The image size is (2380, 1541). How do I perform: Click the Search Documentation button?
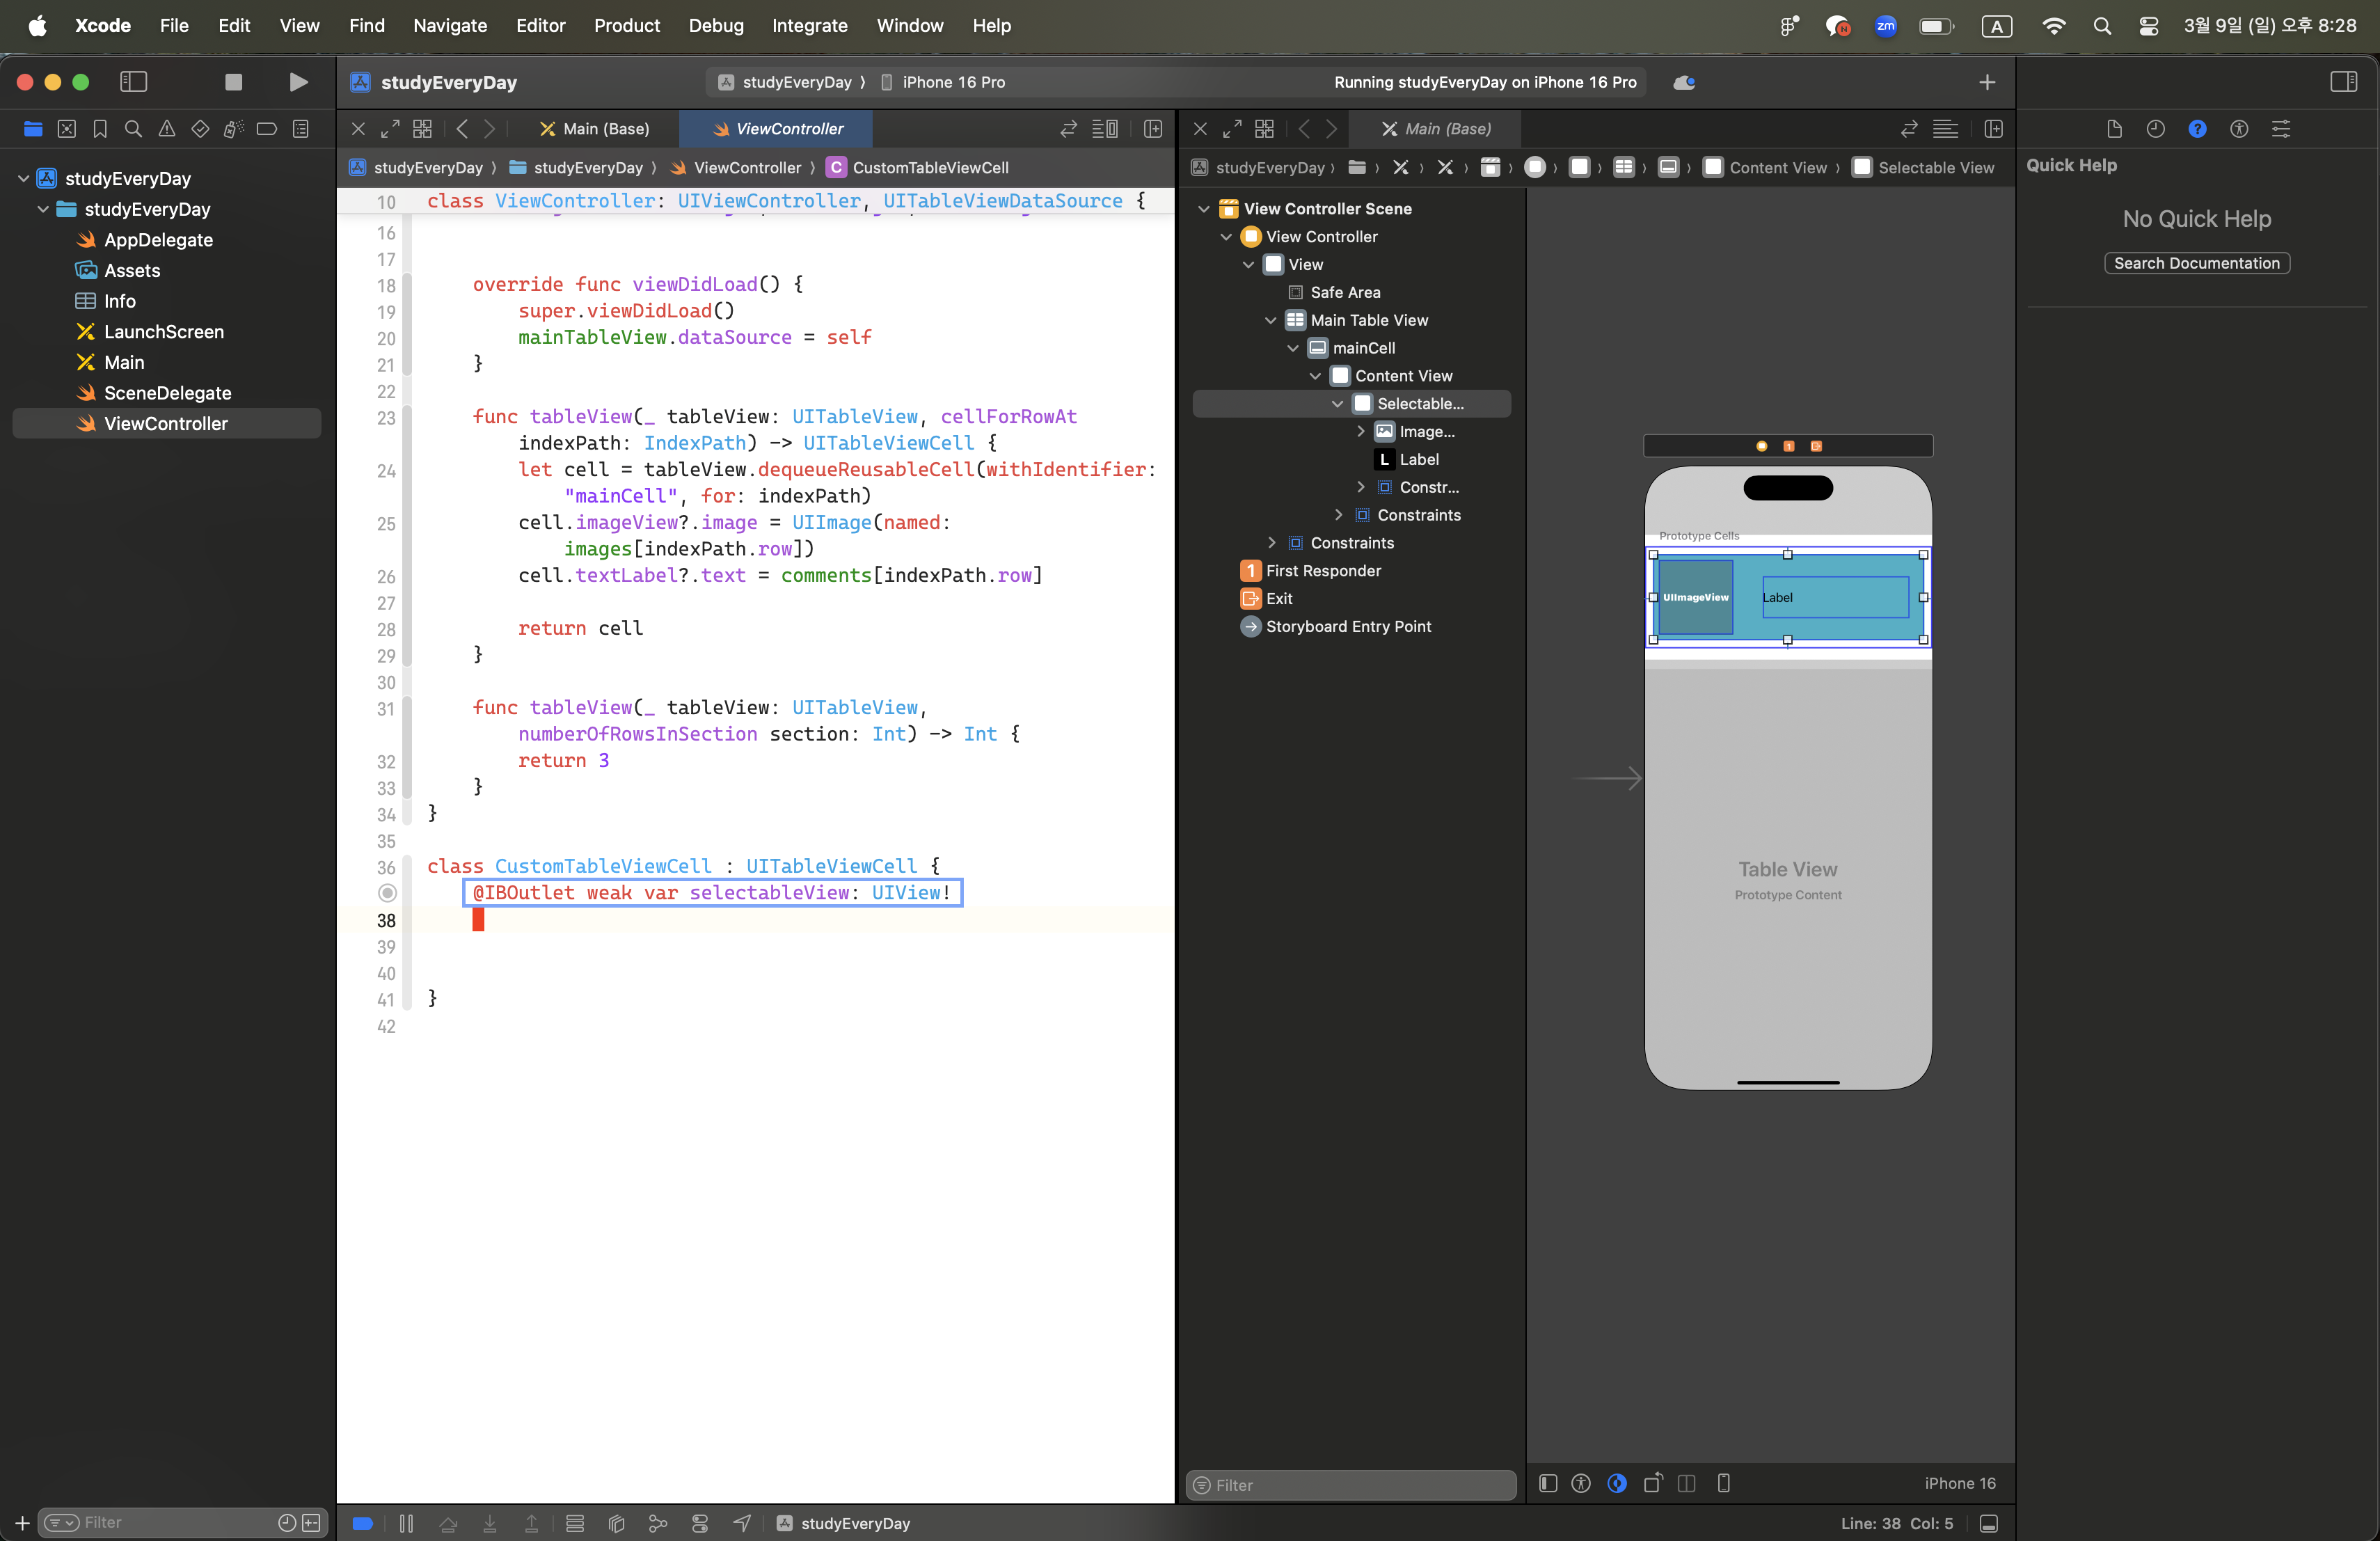coord(2196,263)
